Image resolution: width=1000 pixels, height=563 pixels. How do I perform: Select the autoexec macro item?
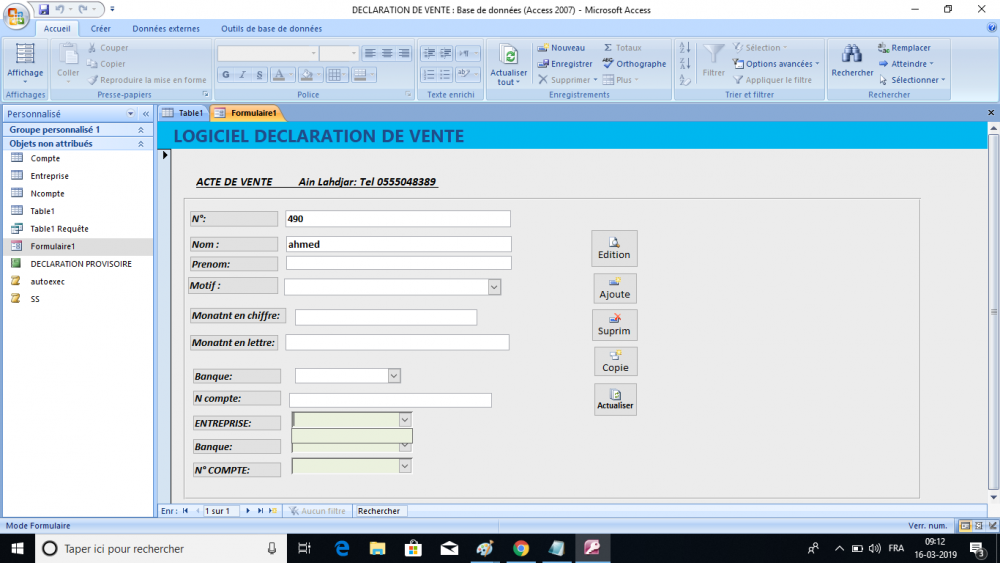tap(47, 281)
